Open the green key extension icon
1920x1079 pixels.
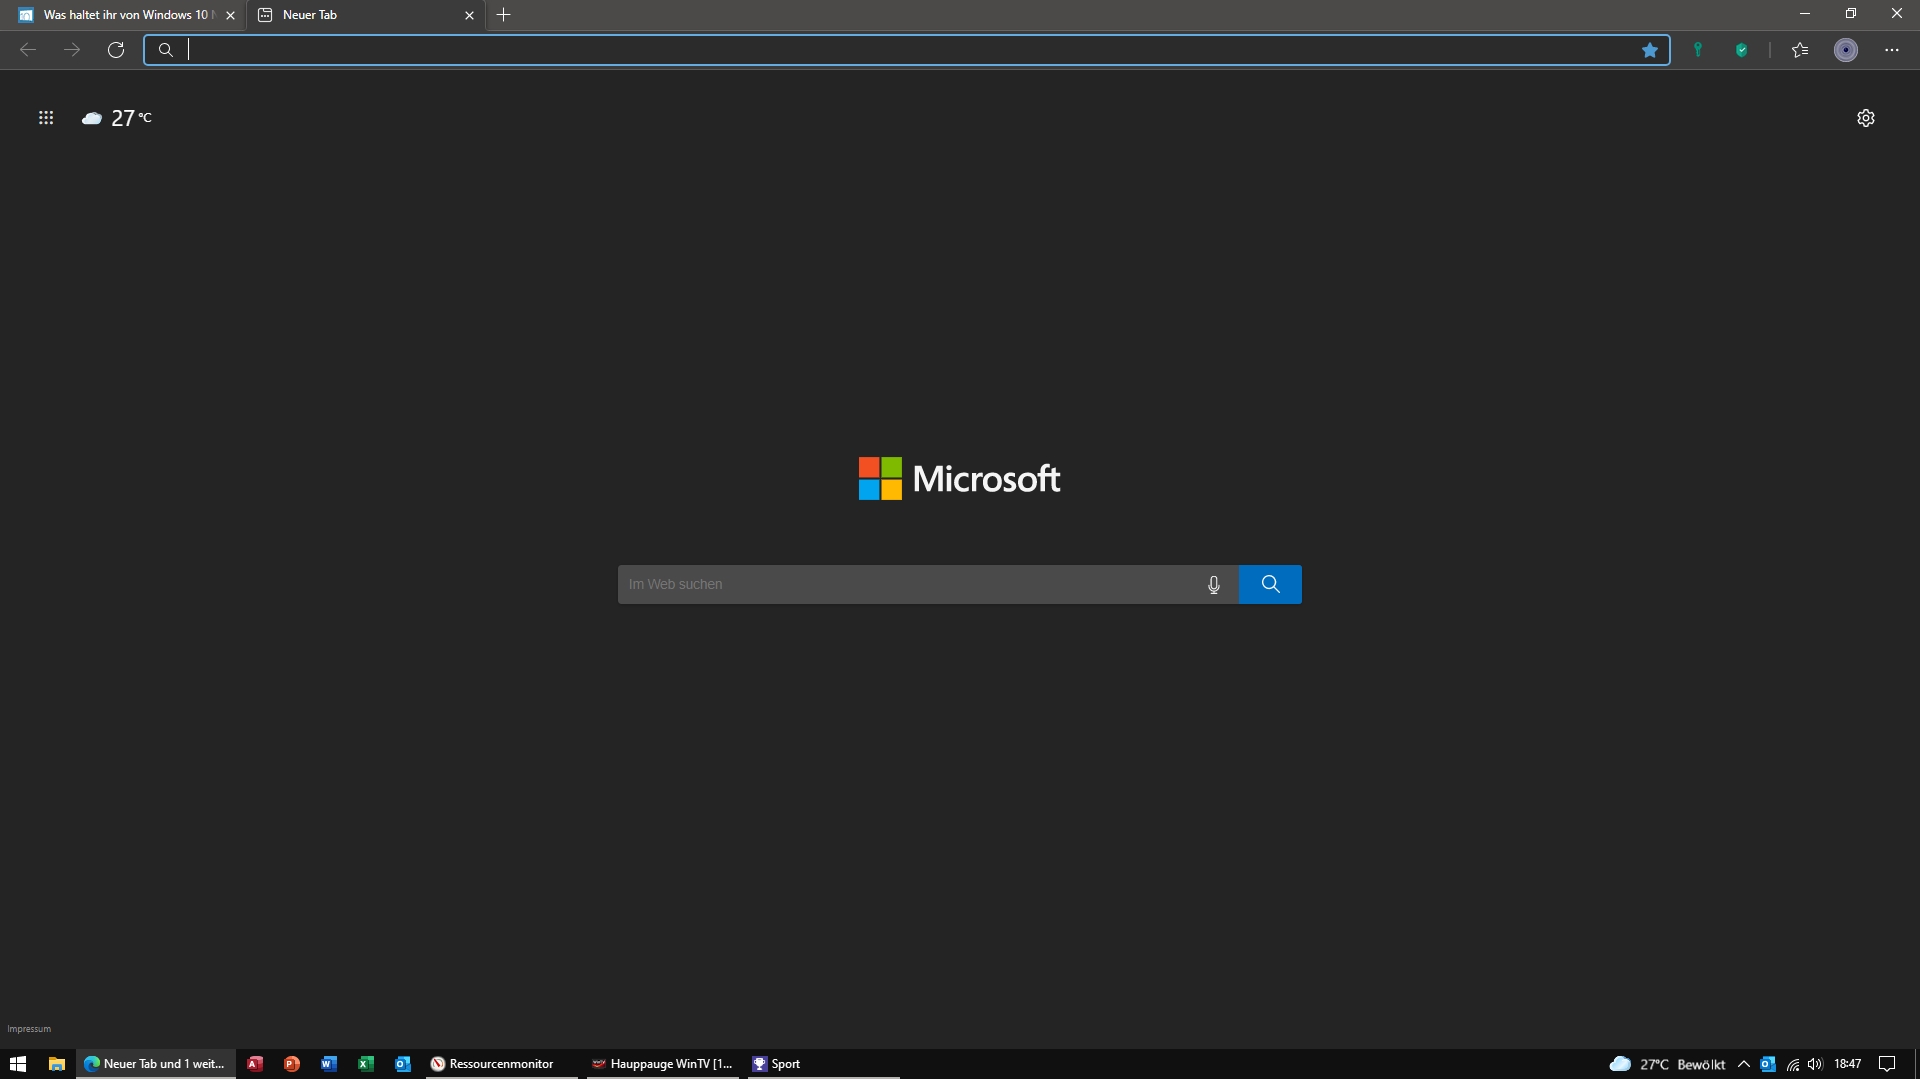1698,50
